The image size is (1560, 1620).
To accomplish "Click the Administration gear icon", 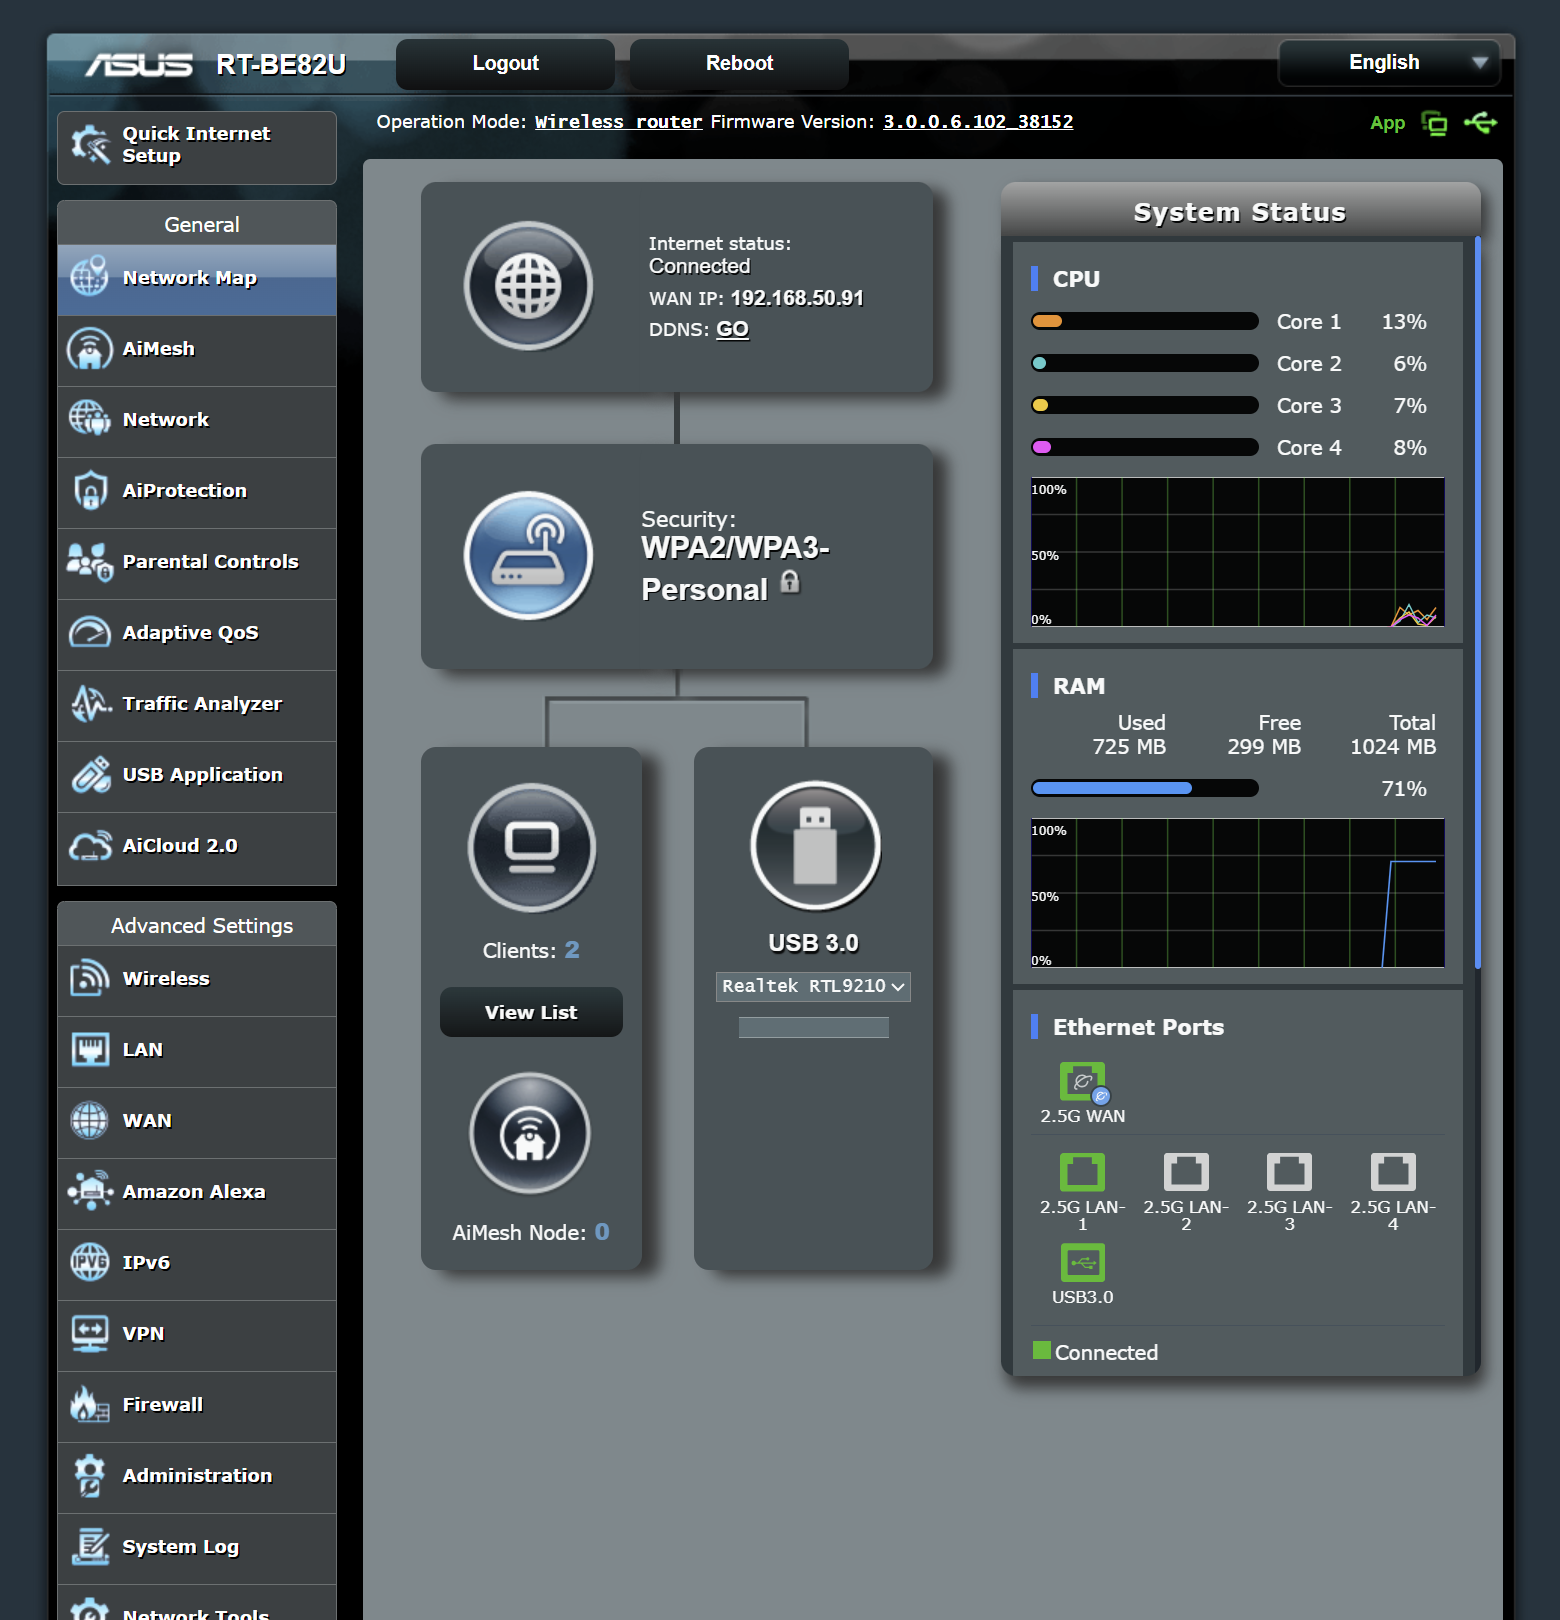I will point(90,1476).
